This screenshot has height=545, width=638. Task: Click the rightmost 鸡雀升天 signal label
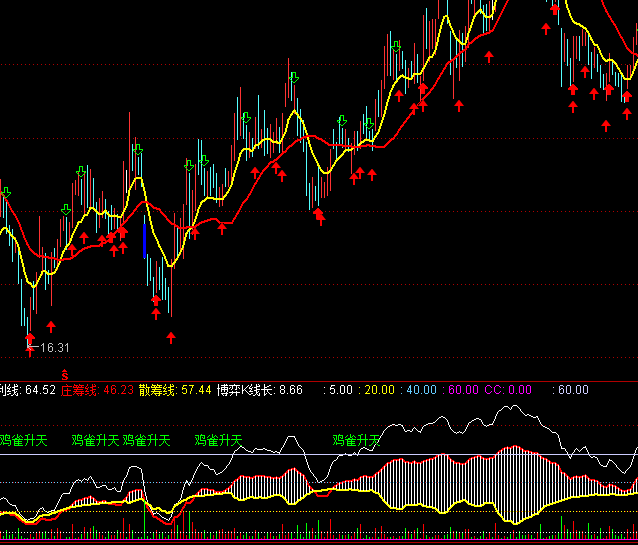[x=356, y=440]
